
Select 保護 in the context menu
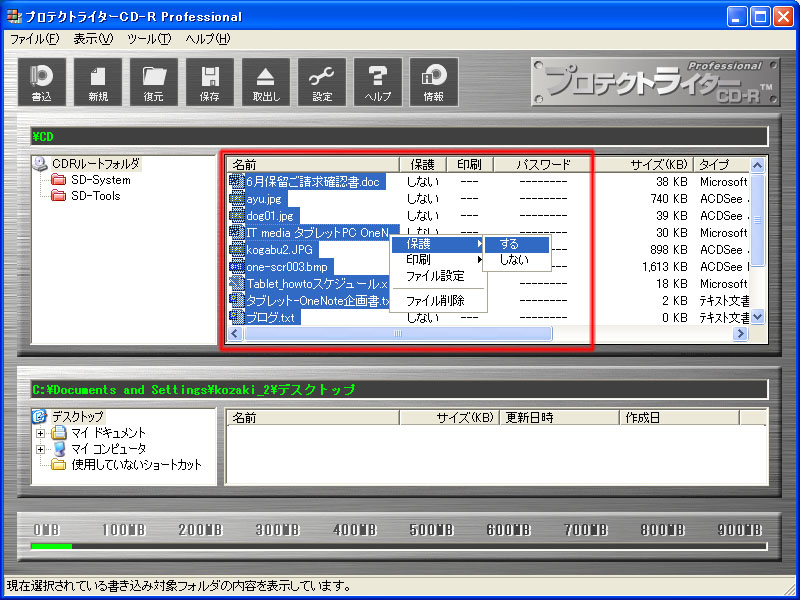(x=438, y=244)
